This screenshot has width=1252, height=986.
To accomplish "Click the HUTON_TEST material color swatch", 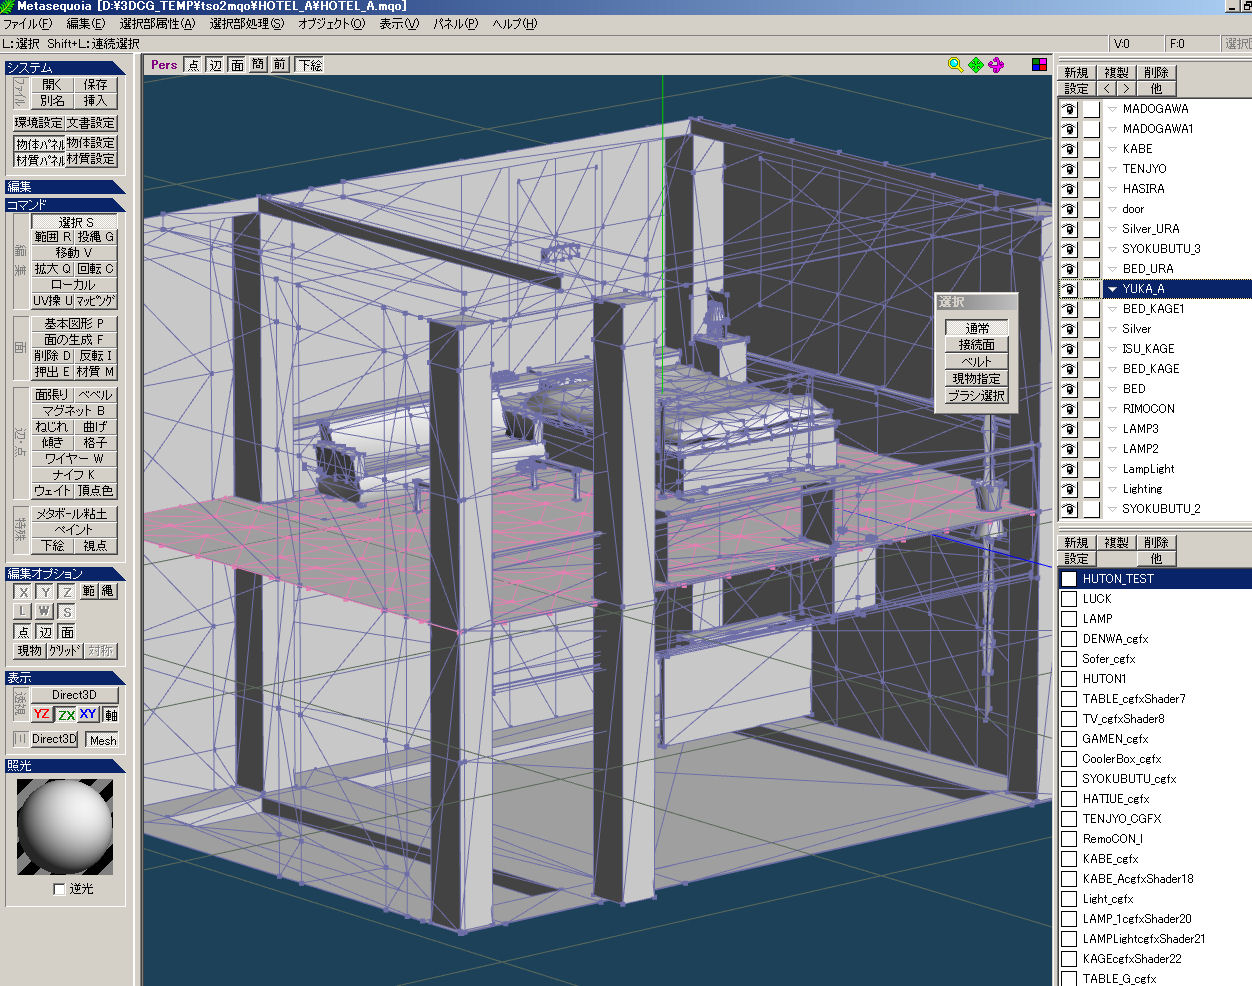I will pyautogui.click(x=1069, y=579).
